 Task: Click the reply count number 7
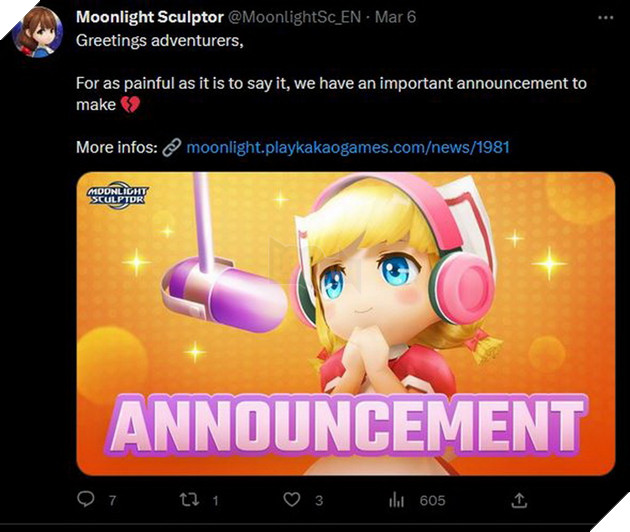click(x=112, y=500)
